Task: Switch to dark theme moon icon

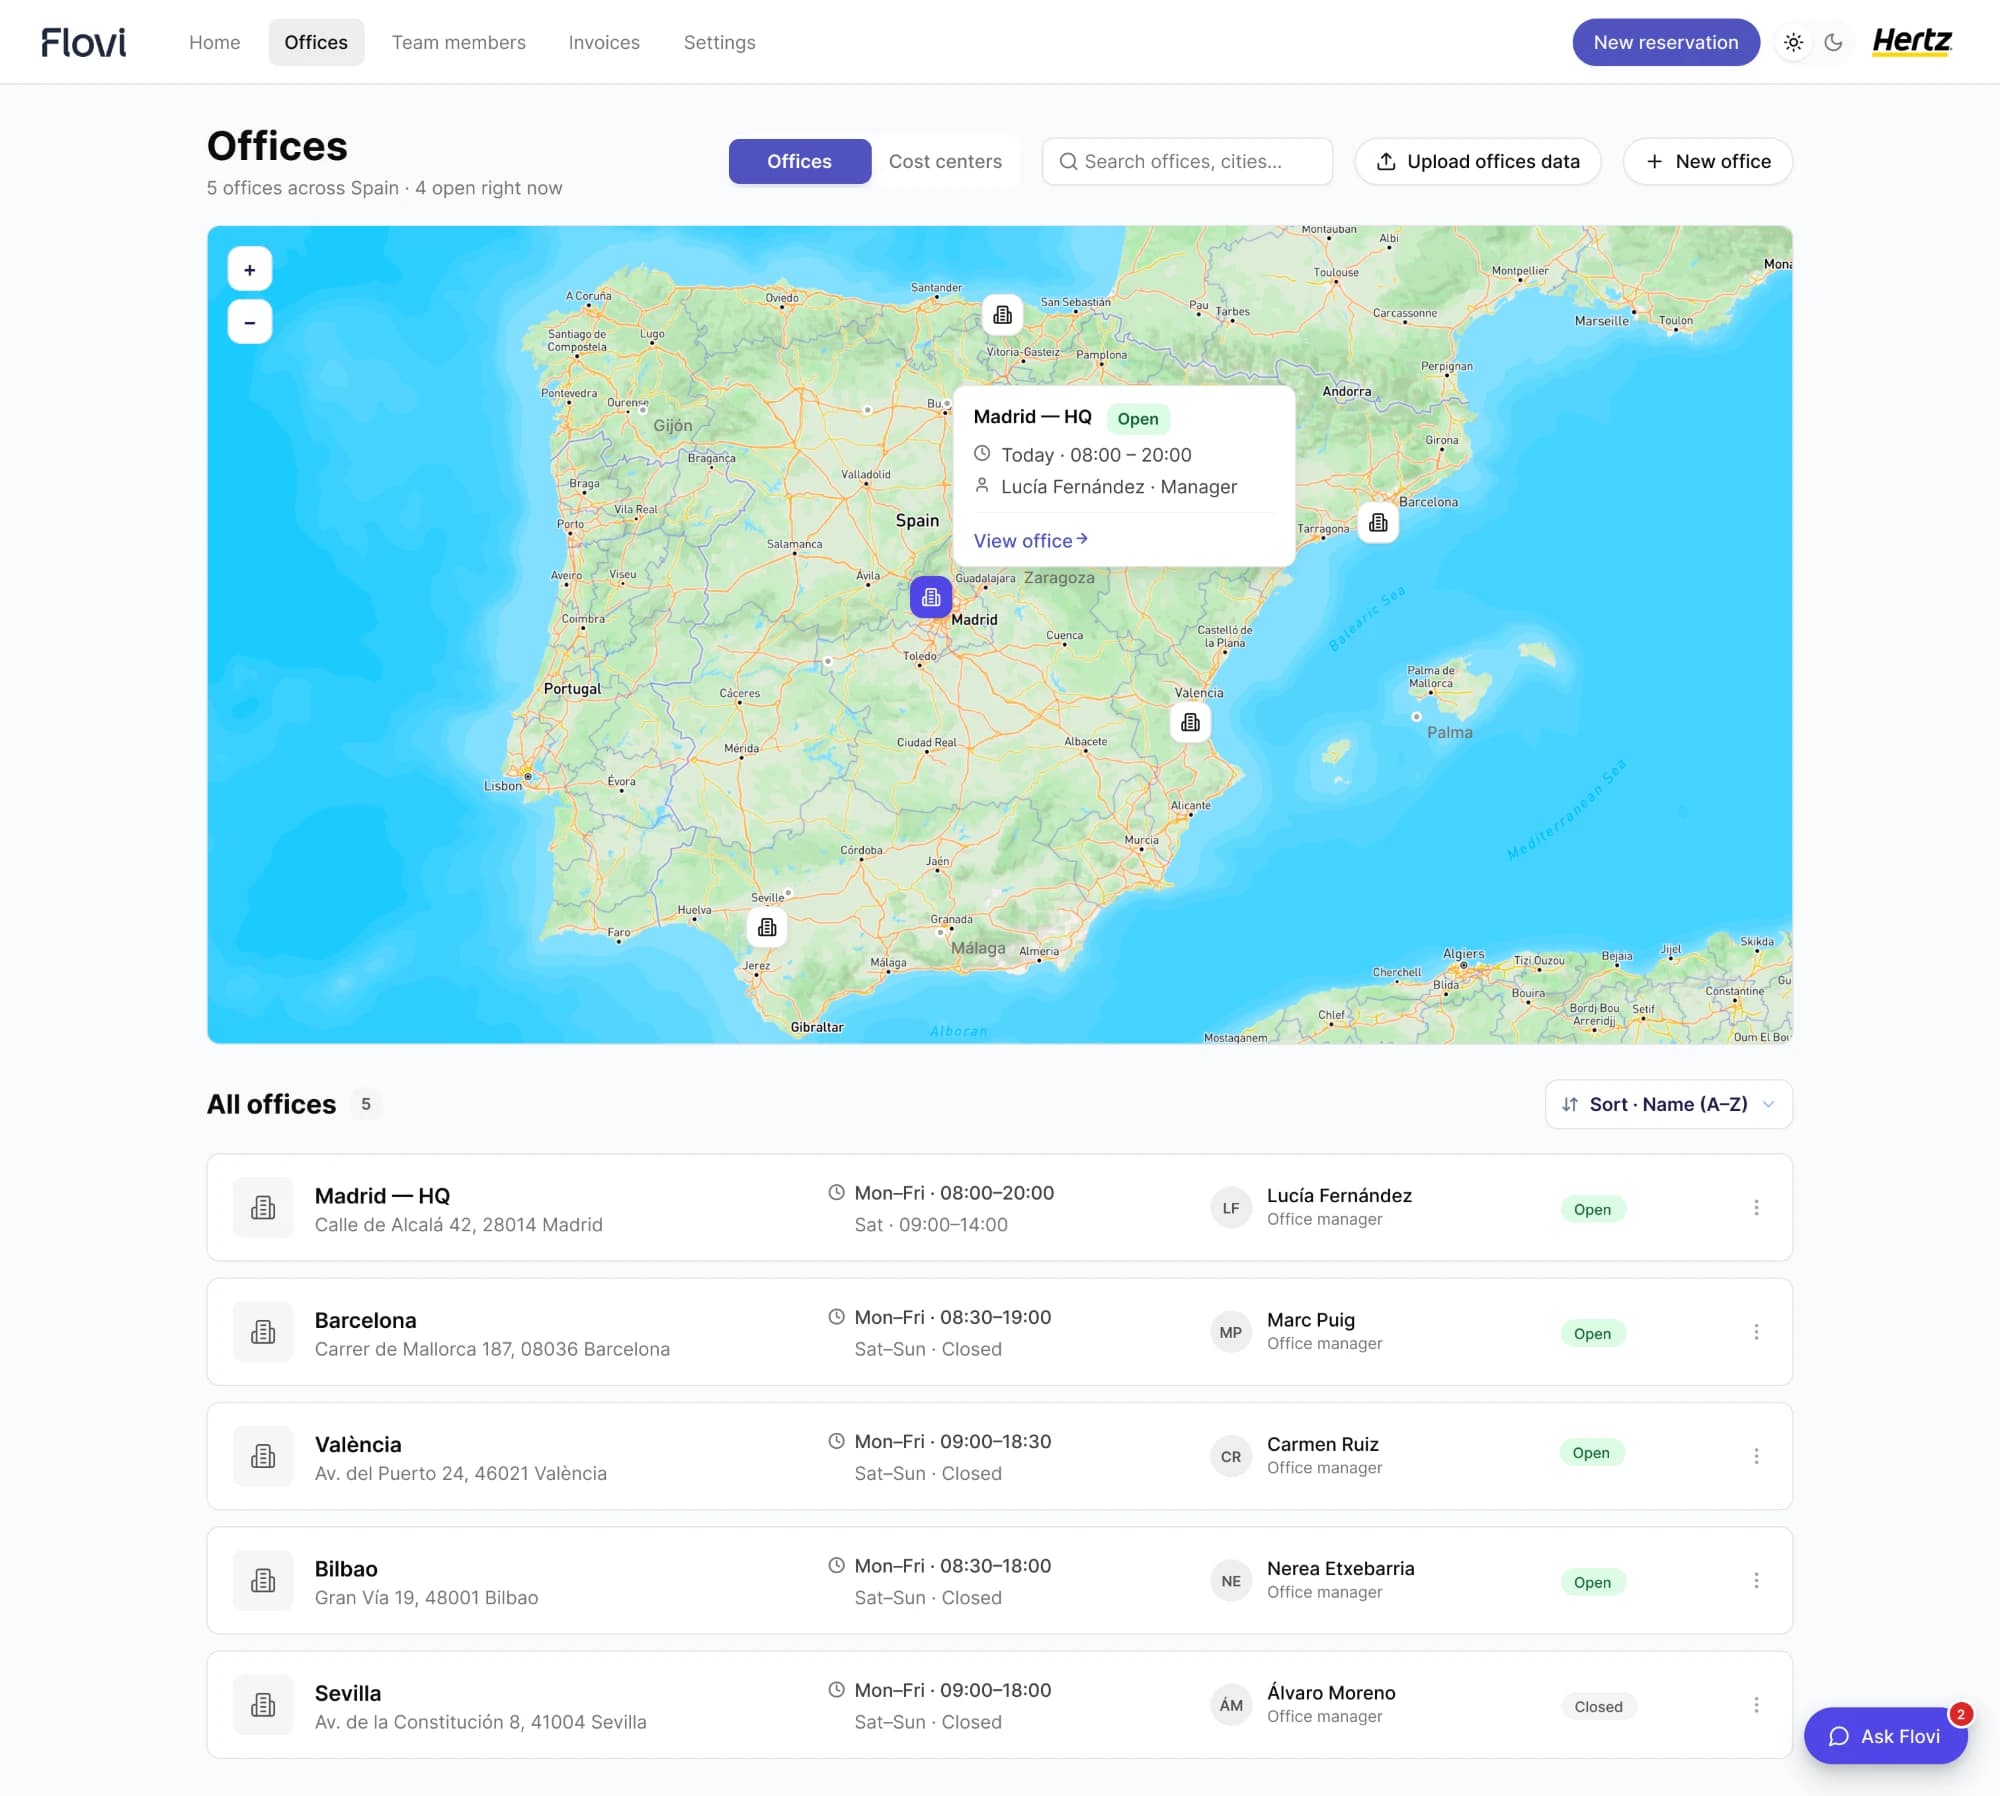Action: 1833,42
